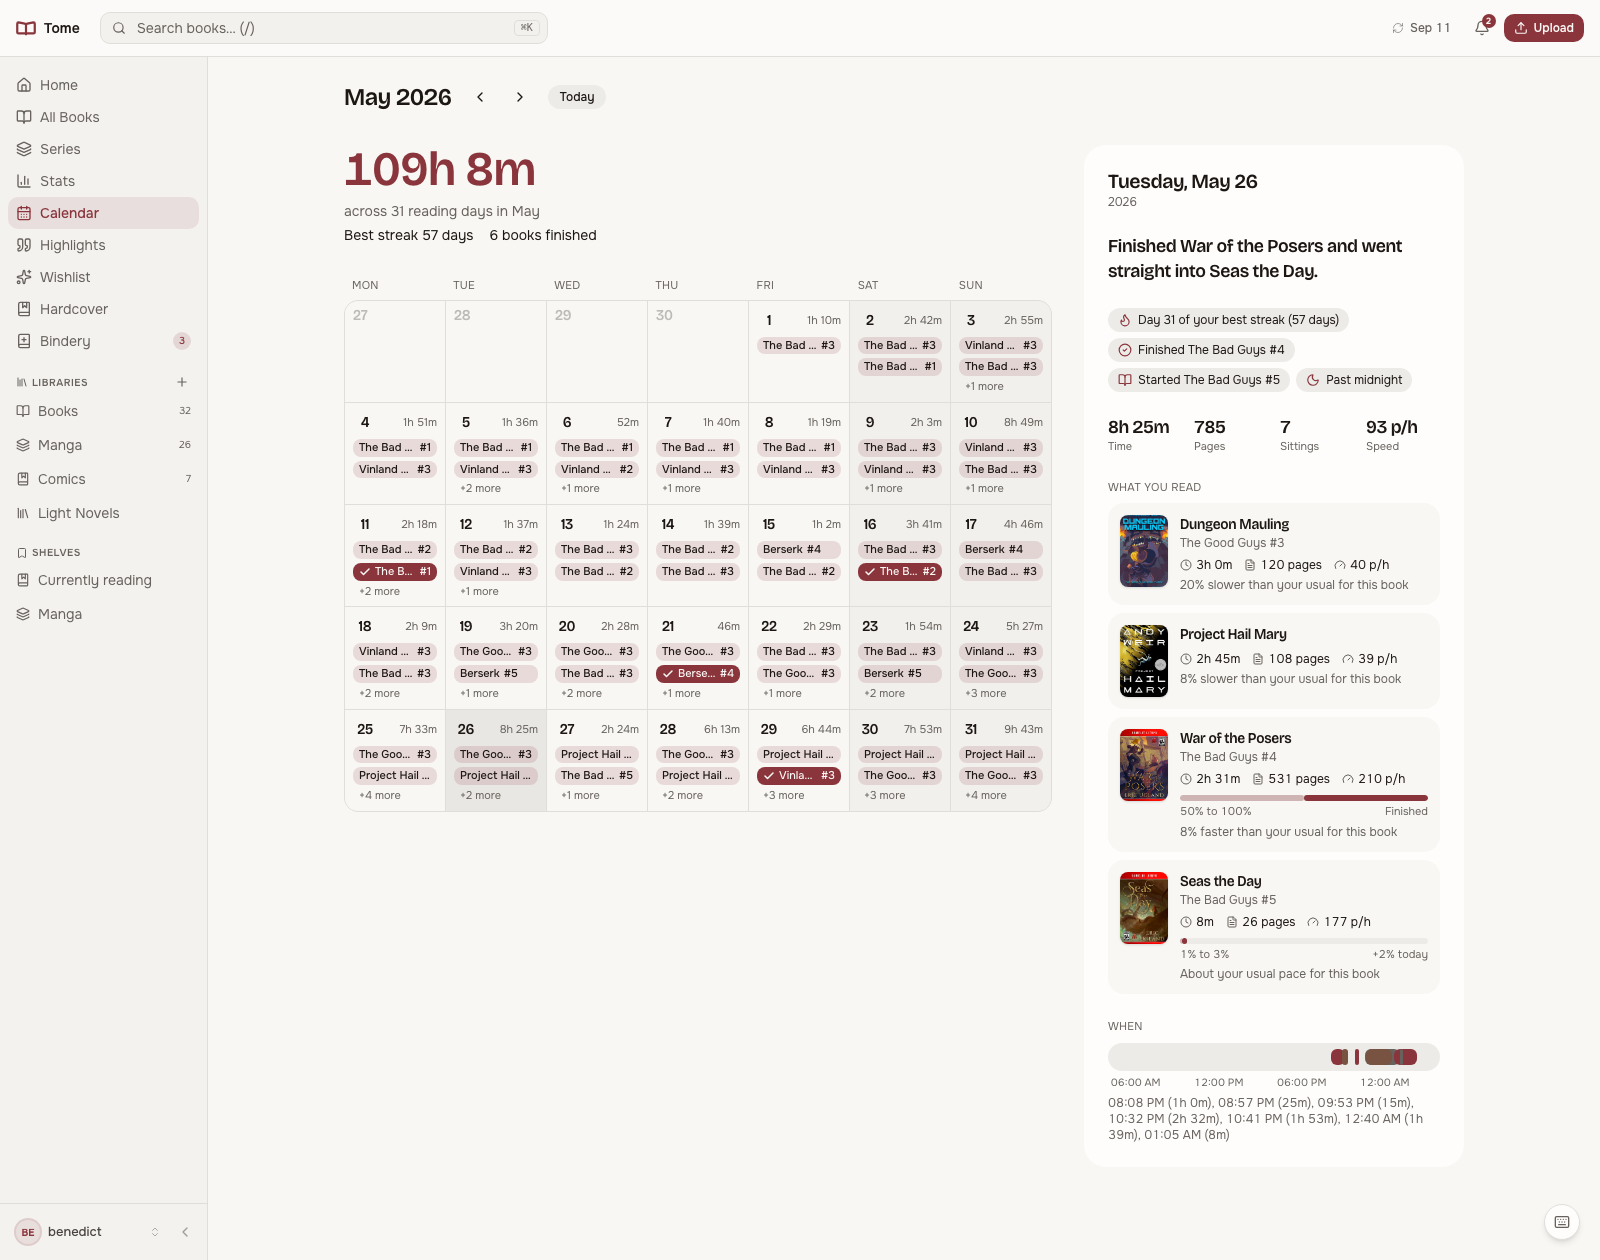Open Seas the Day cover thumbnail
Screen dimensions: 1600x1260
[1144, 908]
